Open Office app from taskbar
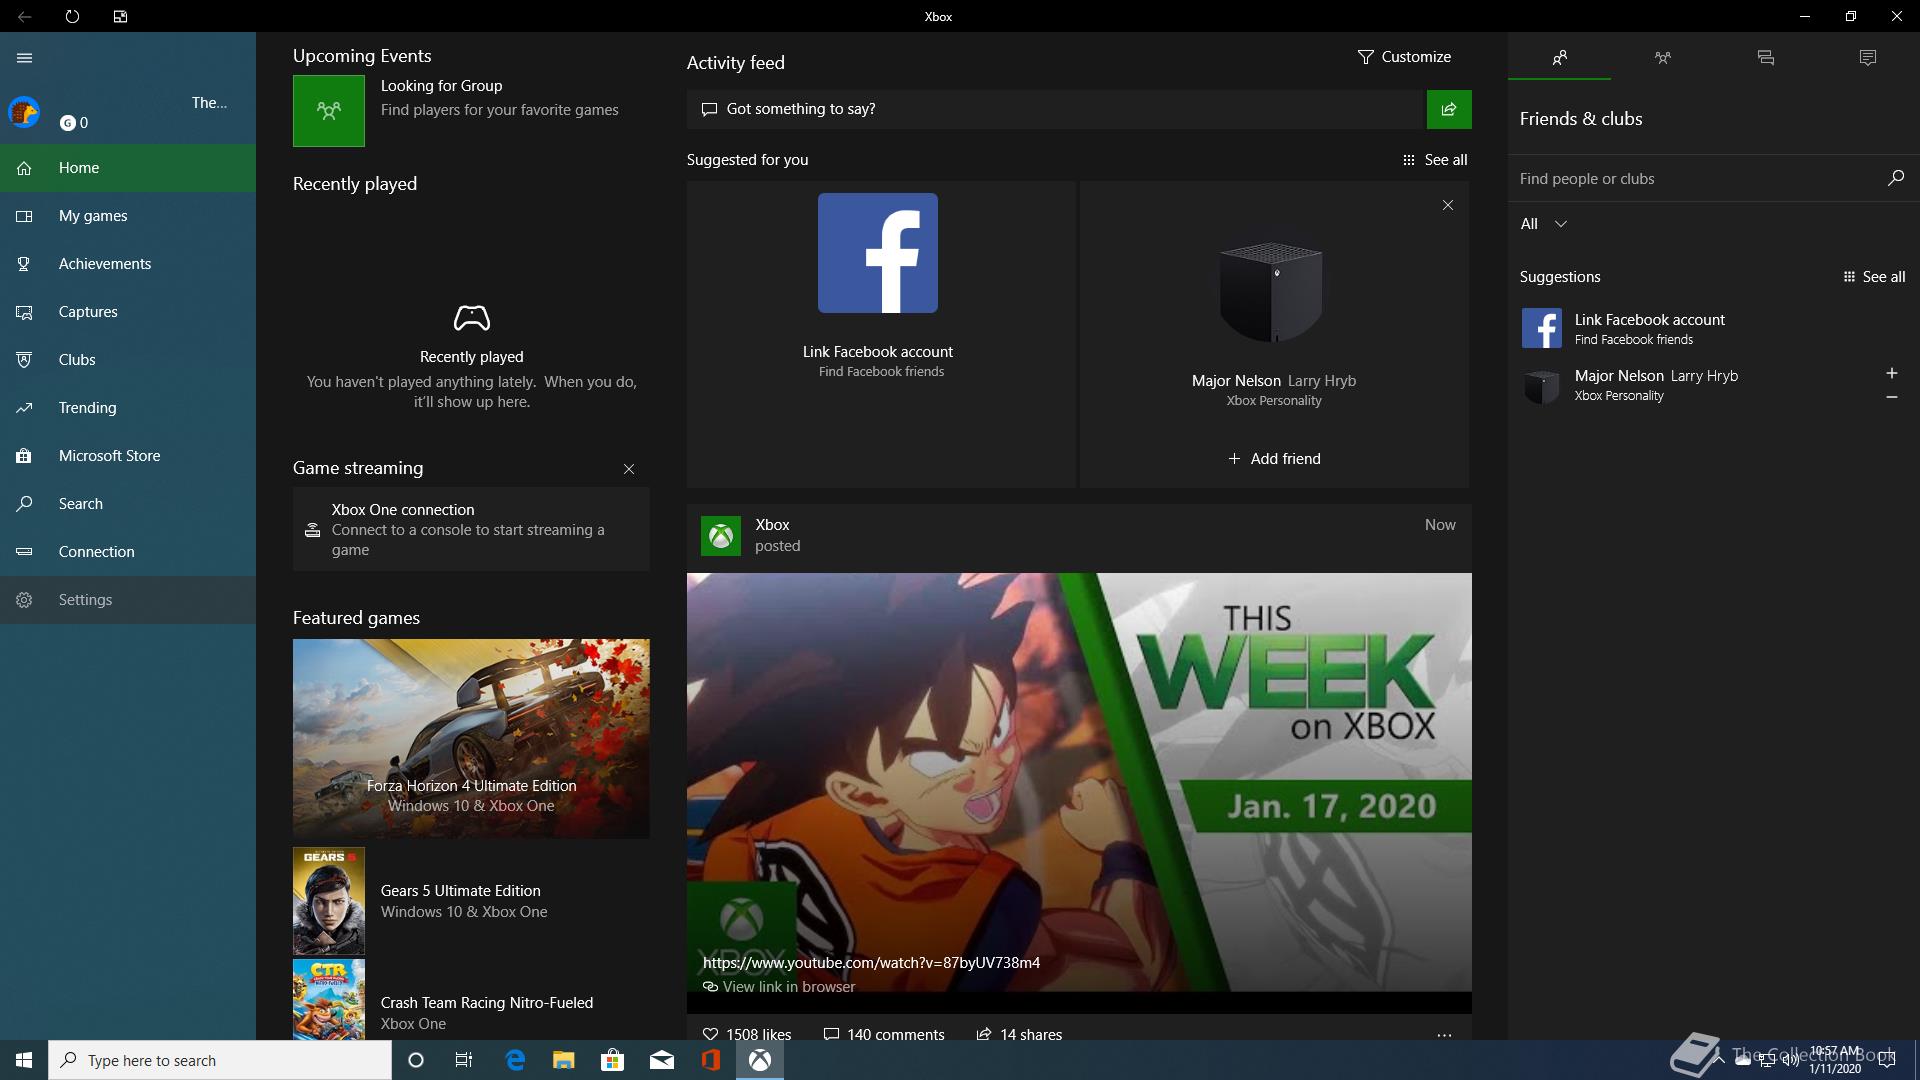The width and height of the screenshot is (1920, 1080). pyautogui.click(x=711, y=1060)
